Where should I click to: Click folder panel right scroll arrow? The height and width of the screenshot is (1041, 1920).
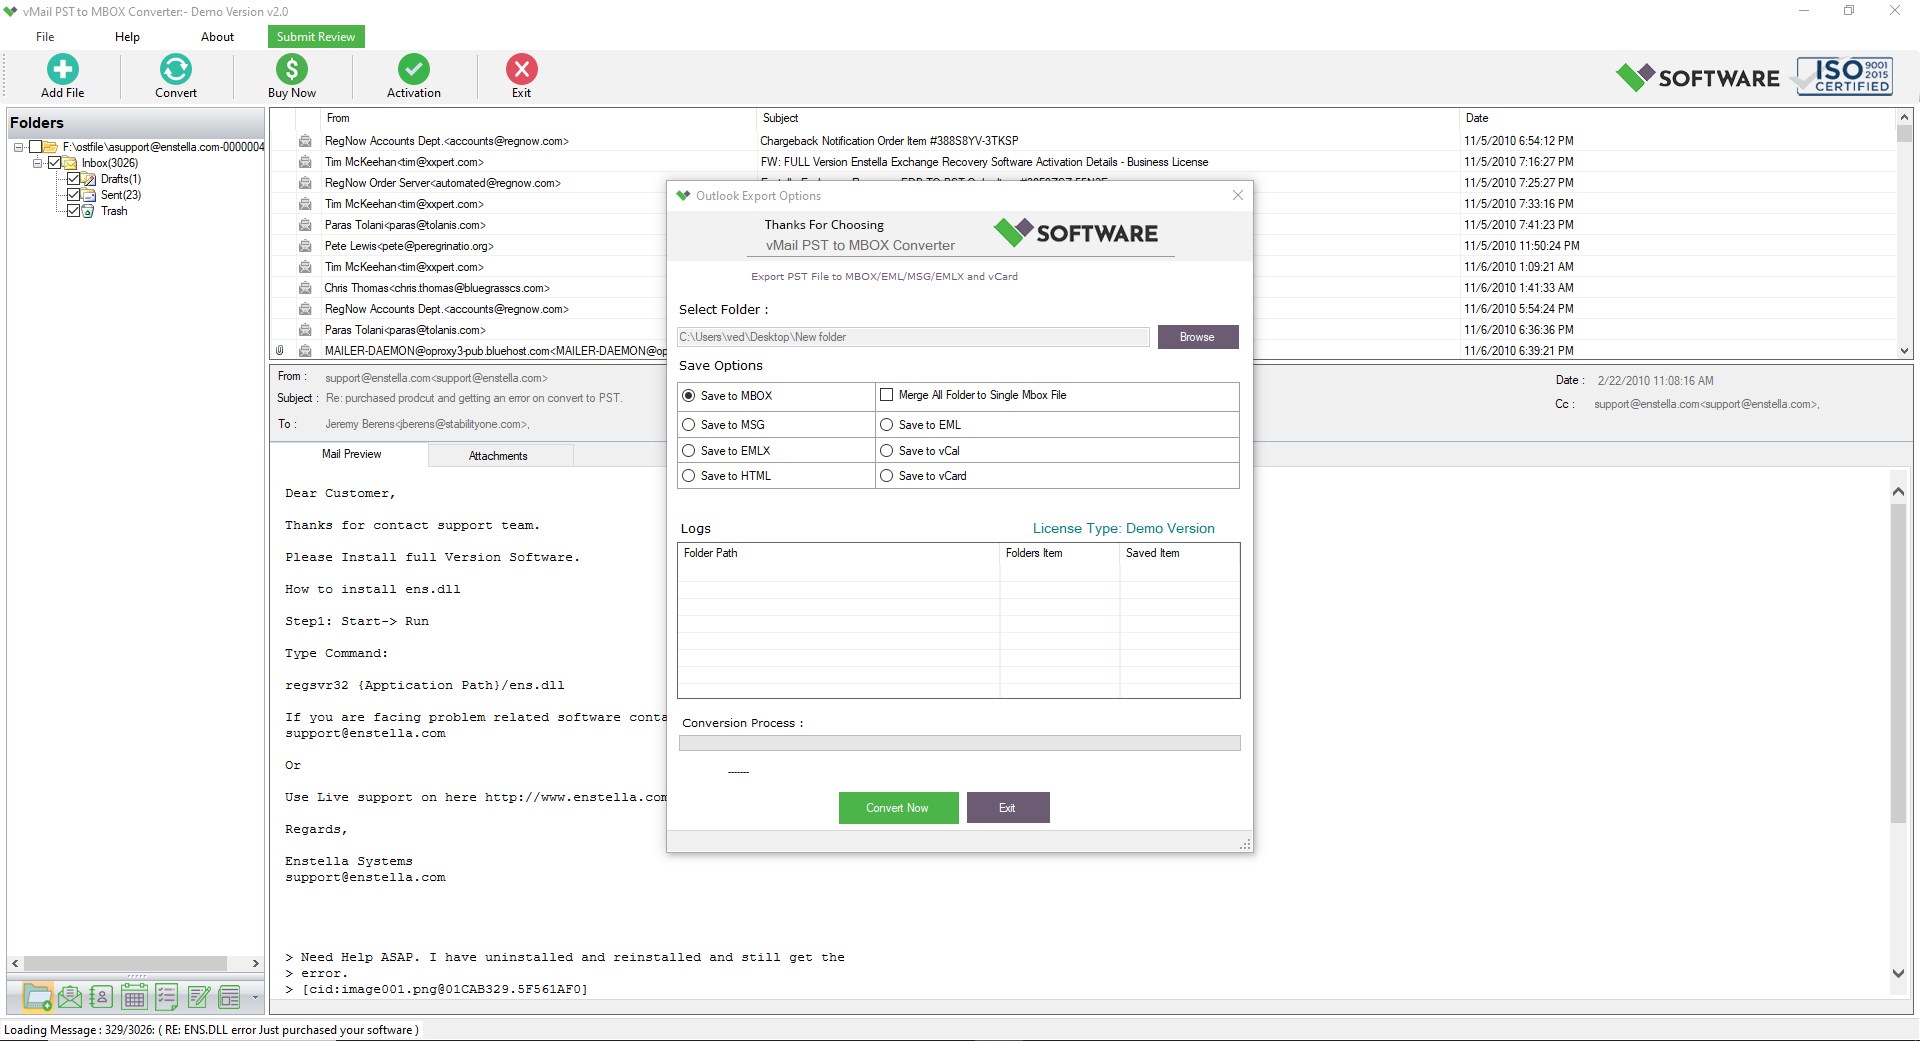[x=256, y=964]
